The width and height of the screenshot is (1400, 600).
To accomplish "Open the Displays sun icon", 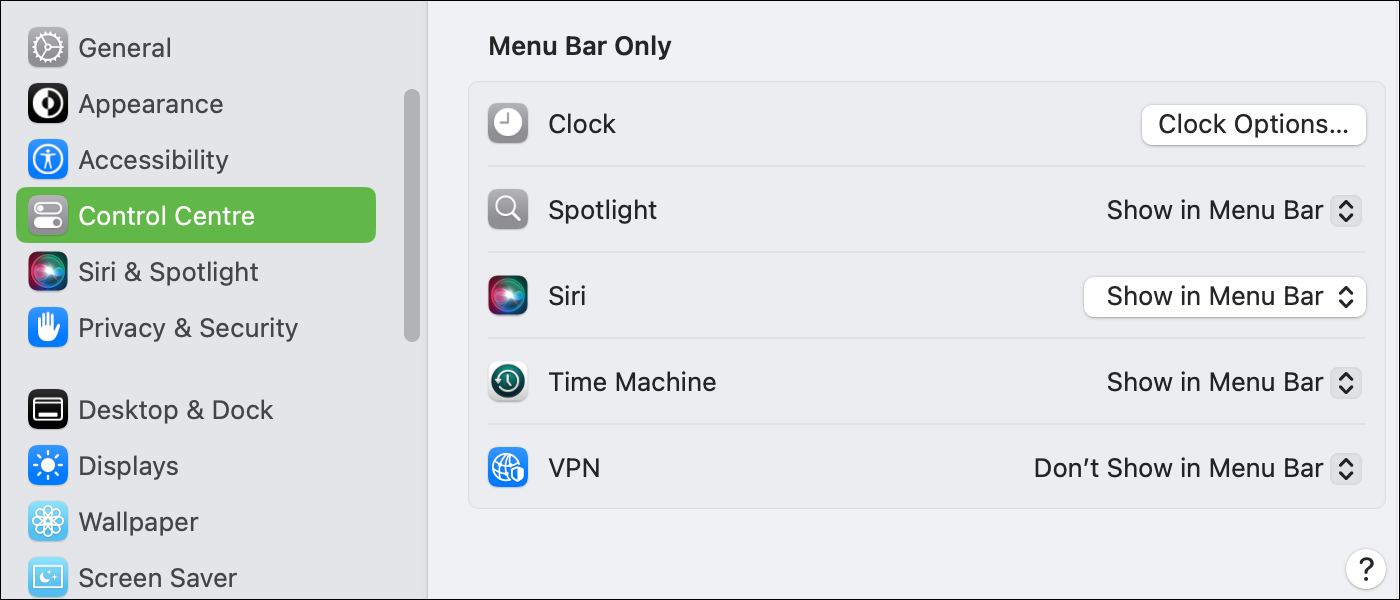I will [x=48, y=466].
